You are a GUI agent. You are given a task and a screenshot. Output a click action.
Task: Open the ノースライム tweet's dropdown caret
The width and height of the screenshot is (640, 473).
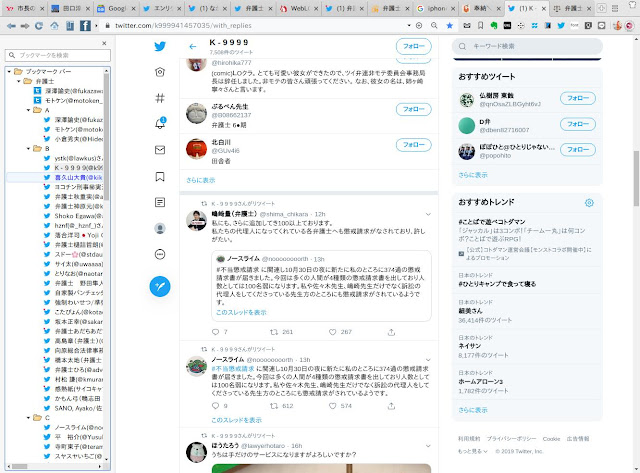click(x=428, y=360)
